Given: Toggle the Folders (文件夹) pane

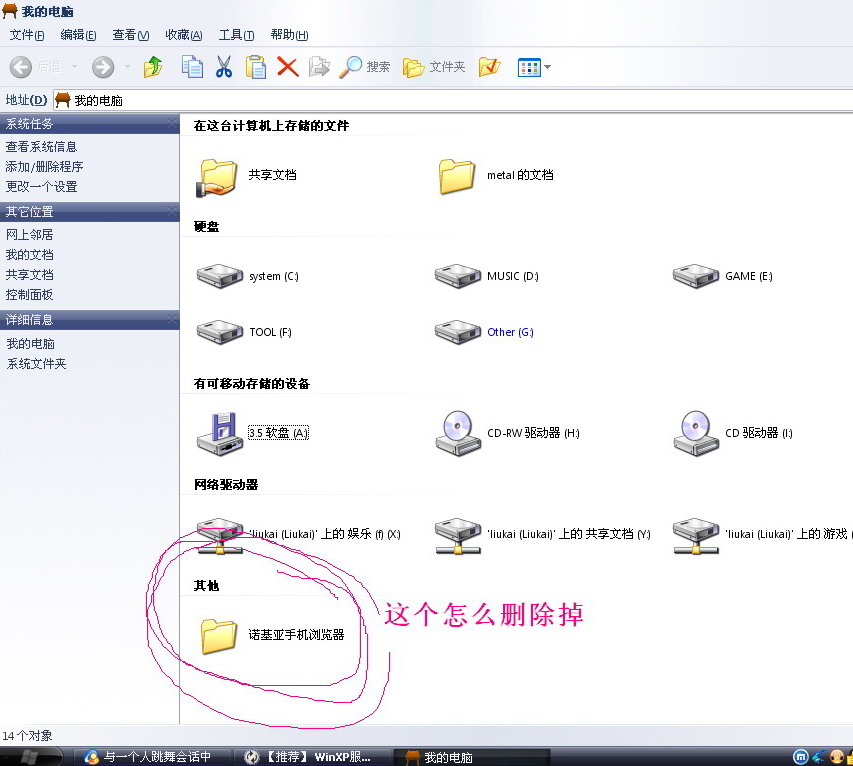Looking at the screenshot, I should coord(434,67).
